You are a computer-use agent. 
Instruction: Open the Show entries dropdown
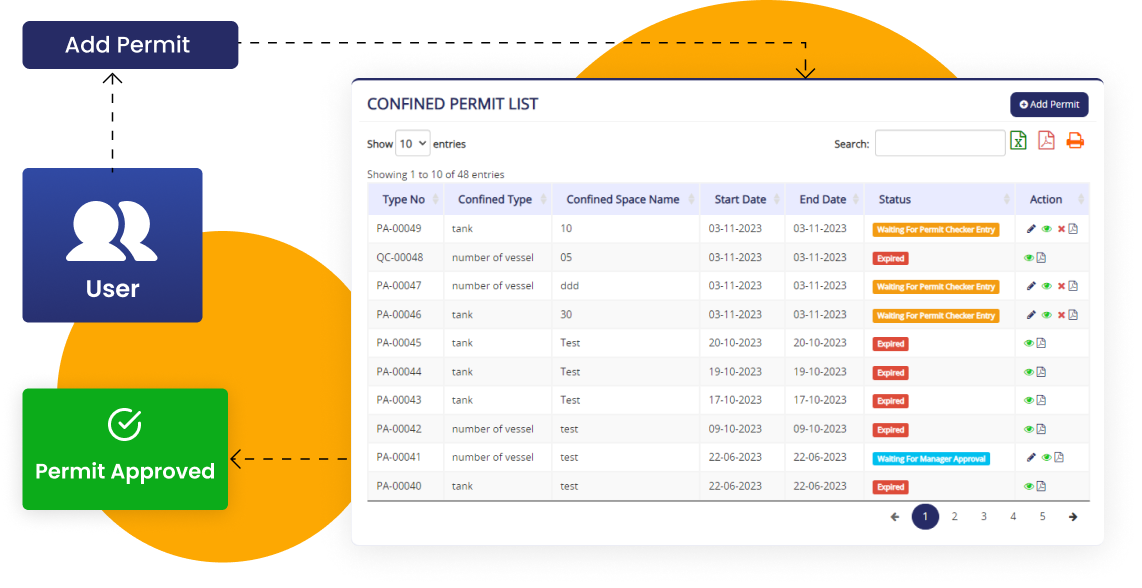click(x=412, y=143)
